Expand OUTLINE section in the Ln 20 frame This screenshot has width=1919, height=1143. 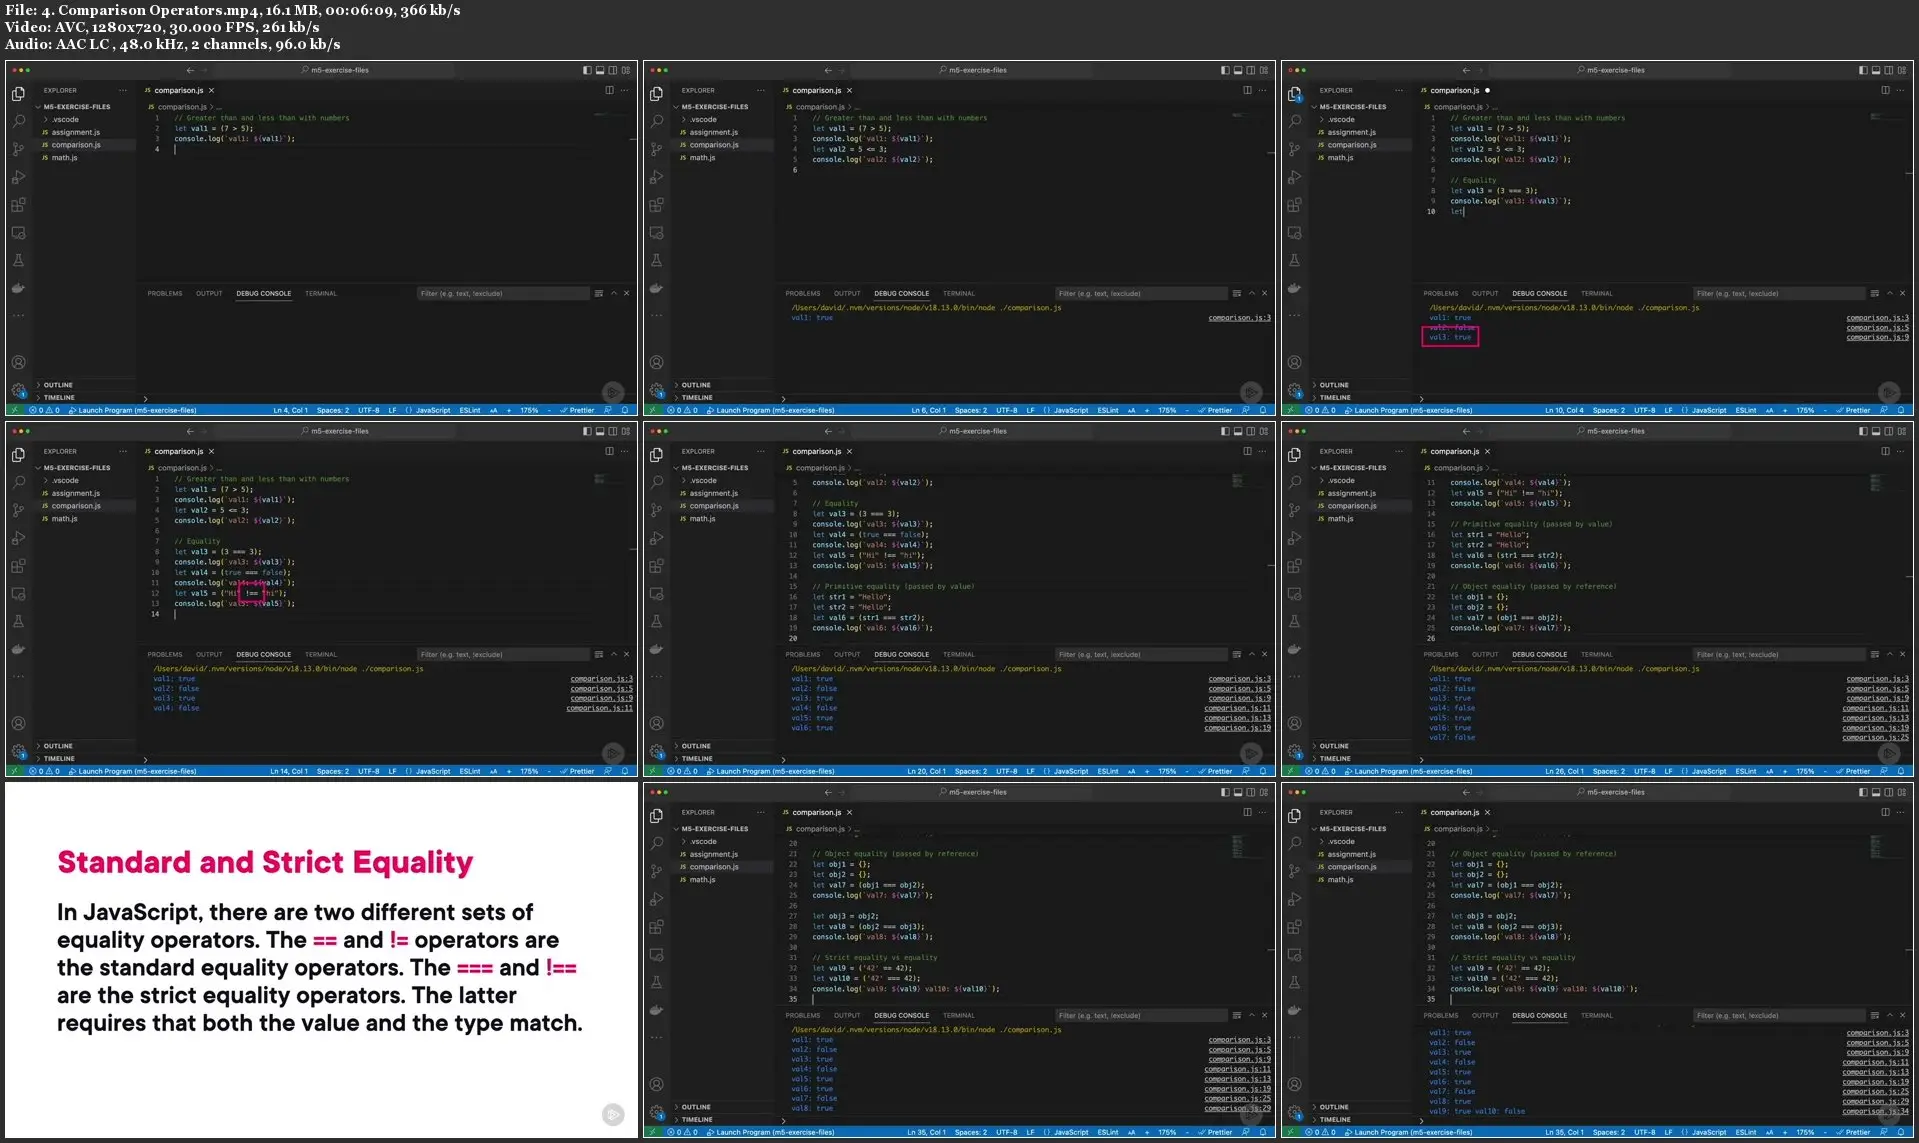tap(694, 746)
